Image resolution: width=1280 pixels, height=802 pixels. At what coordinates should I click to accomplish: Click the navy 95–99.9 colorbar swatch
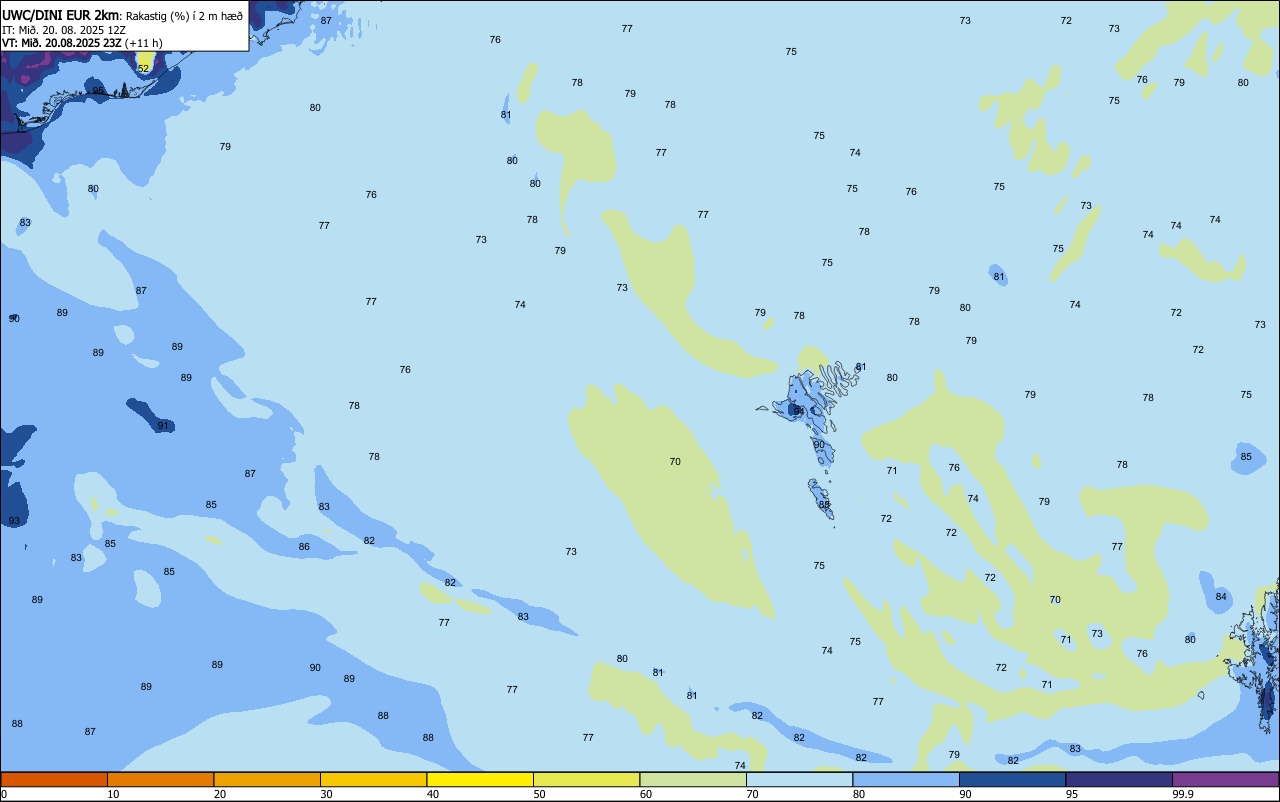tap(1119, 779)
